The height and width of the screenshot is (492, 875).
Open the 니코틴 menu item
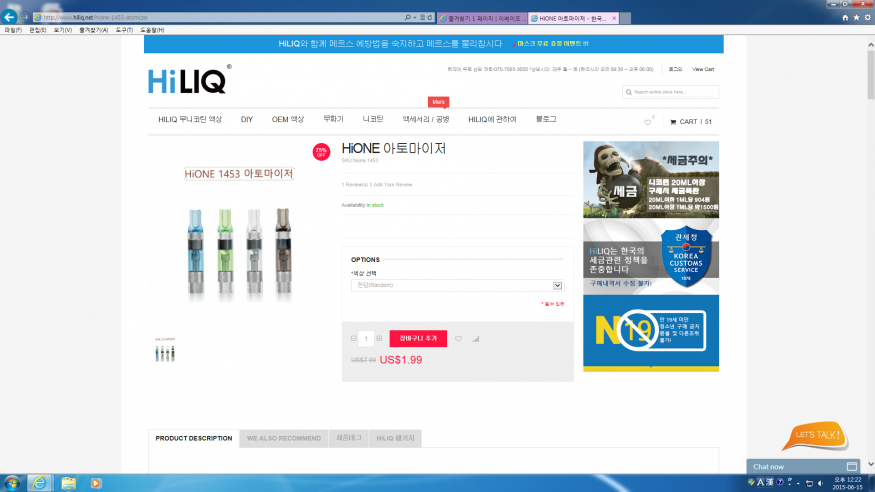[373, 119]
